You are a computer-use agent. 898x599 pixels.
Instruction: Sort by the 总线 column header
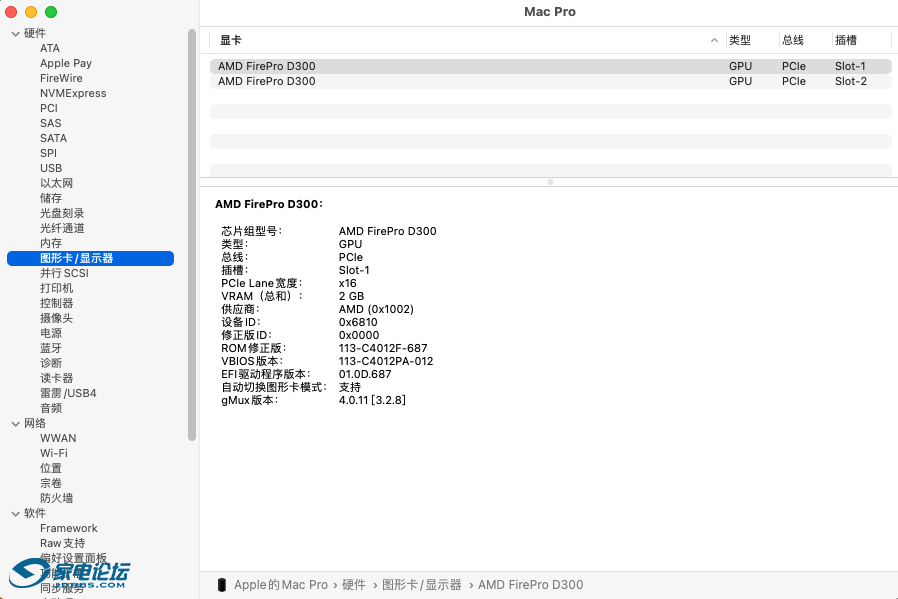tap(793, 40)
